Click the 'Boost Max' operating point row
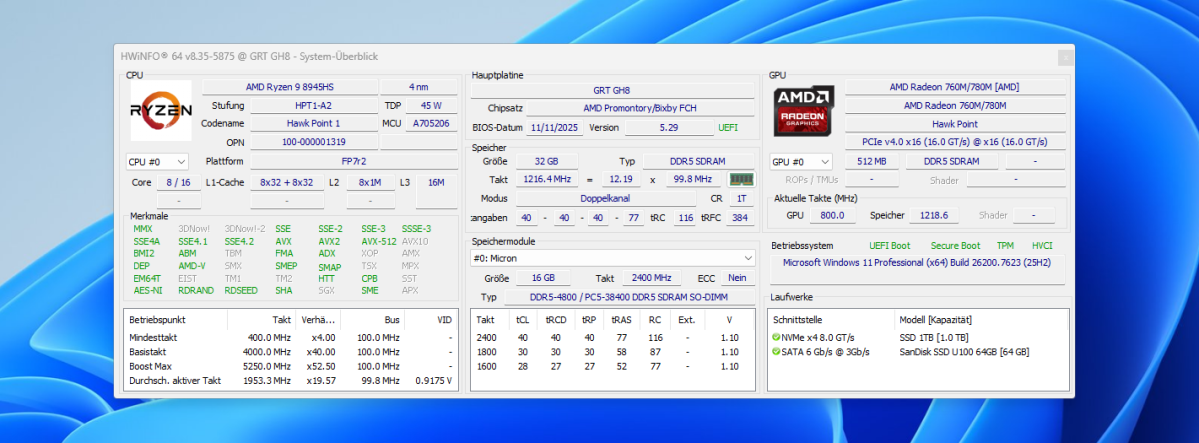 pos(291,366)
